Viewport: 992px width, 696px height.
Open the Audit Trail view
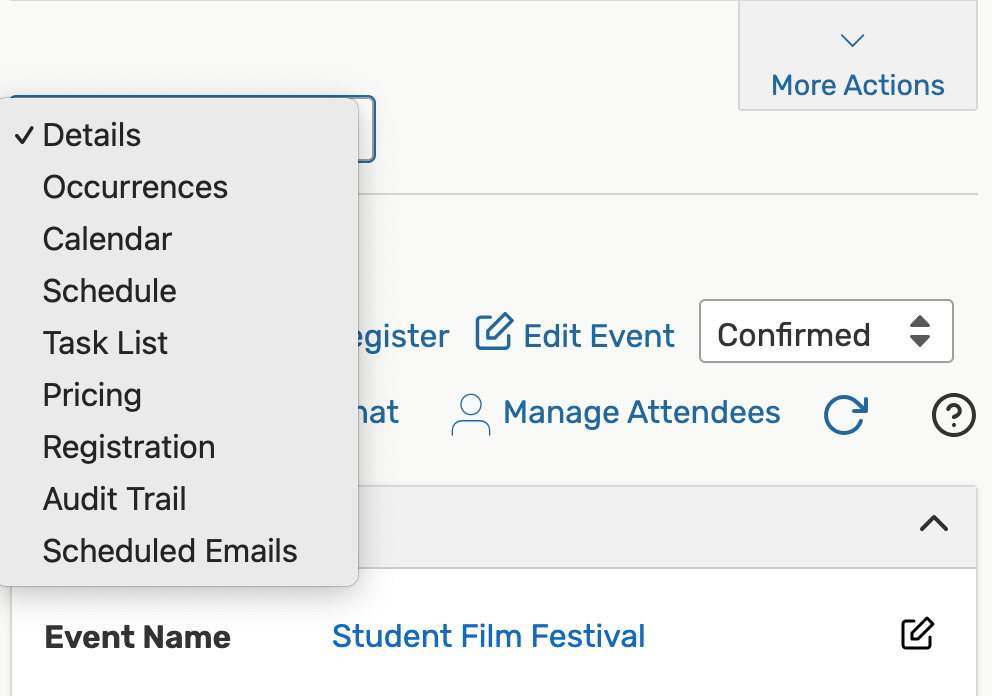(x=114, y=499)
